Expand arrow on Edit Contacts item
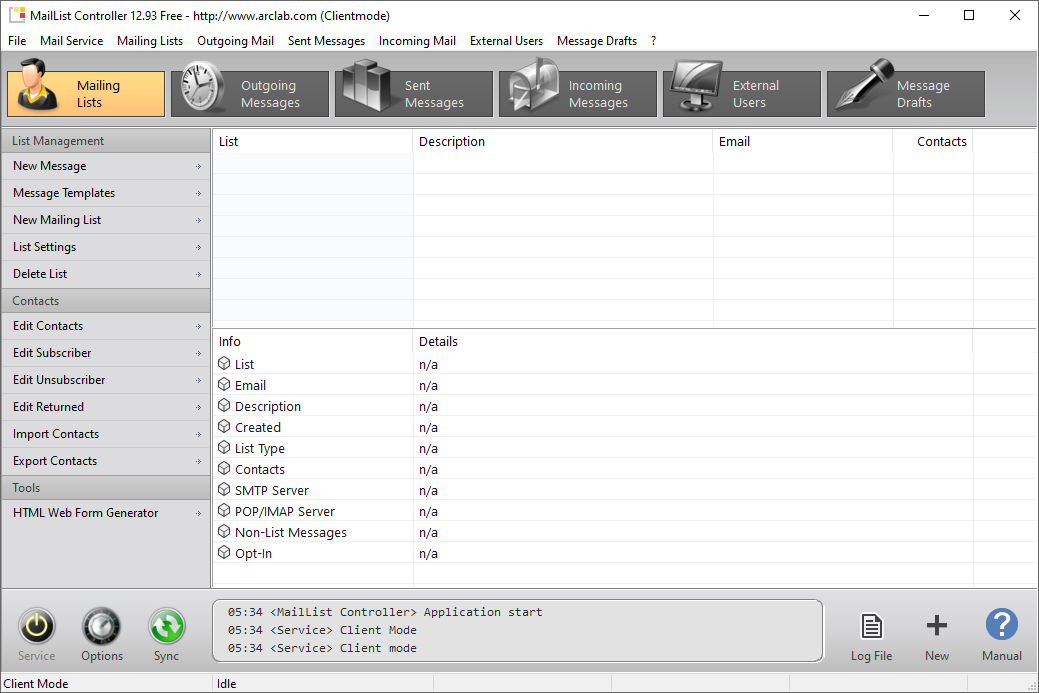 click(198, 327)
